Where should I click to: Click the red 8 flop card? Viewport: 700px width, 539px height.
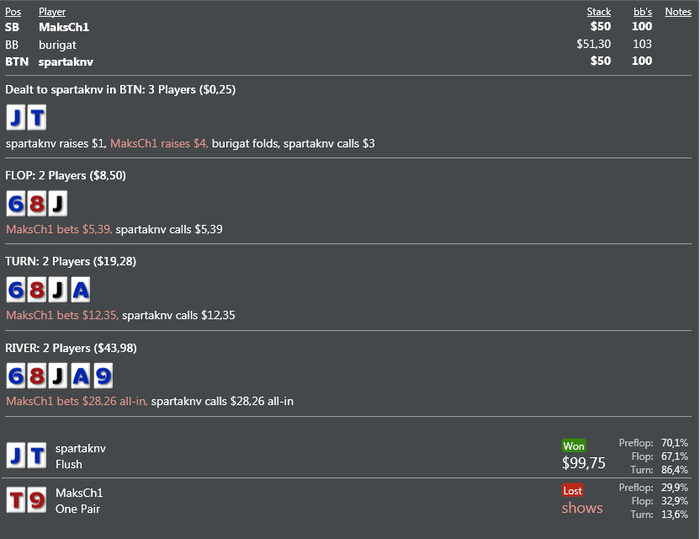pyautogui.click(x=36, y=204)
